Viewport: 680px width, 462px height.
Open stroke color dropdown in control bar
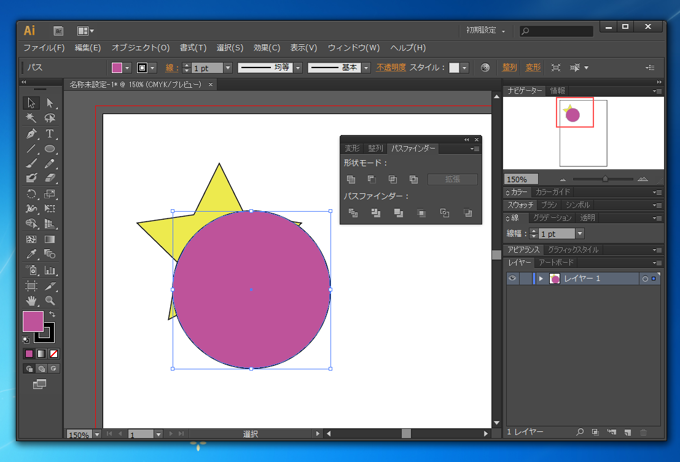pyautogui.click(x=152, y=68)
